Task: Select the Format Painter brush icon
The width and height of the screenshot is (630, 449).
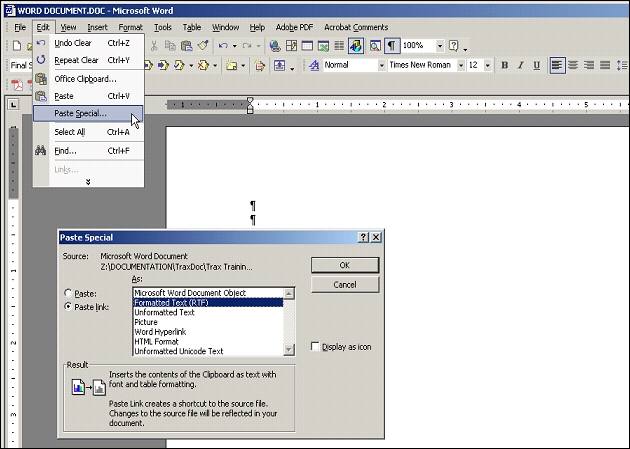Action: (x=203, y=46)
